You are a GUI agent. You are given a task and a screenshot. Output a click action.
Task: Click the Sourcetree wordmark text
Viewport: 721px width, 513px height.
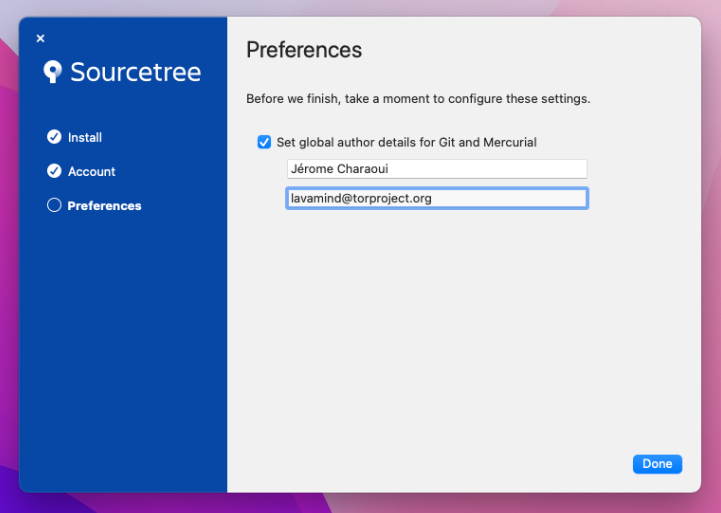pos(135,72)
